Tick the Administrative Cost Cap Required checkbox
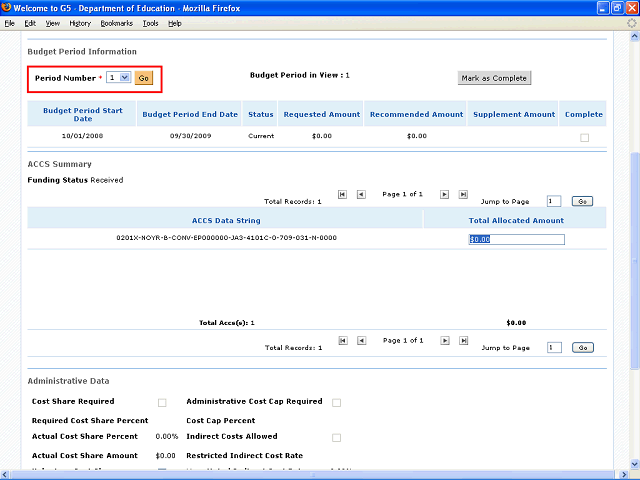Viewport: 640px width, 480px height. pyautogui.click(x=336, y=403)
